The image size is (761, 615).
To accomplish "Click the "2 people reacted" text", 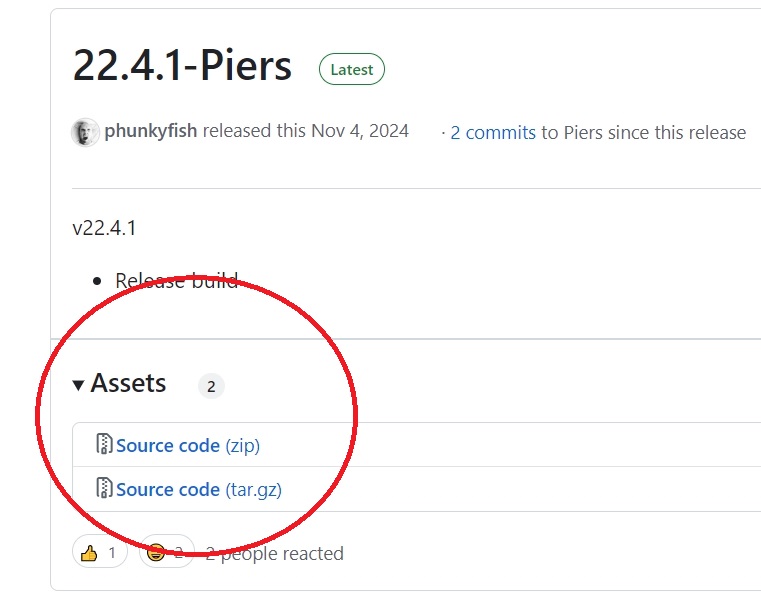I will (x=275, y=553).
